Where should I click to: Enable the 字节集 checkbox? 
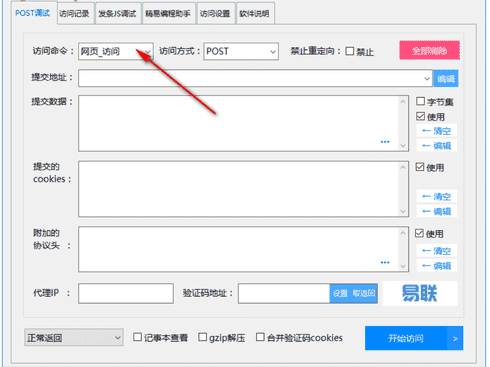420,101
